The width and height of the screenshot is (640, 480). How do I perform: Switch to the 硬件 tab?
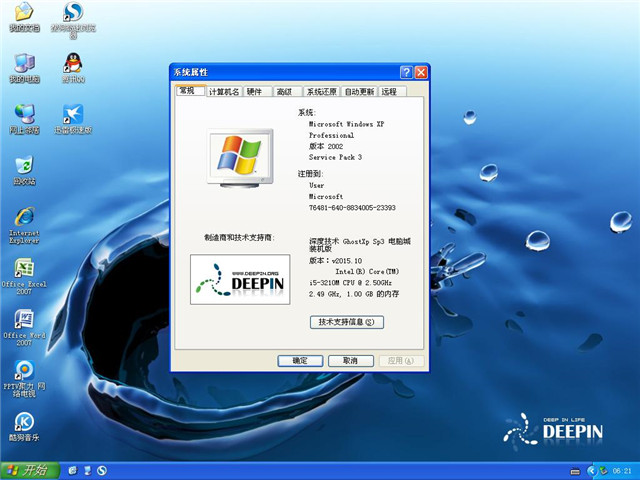(256, 92)
